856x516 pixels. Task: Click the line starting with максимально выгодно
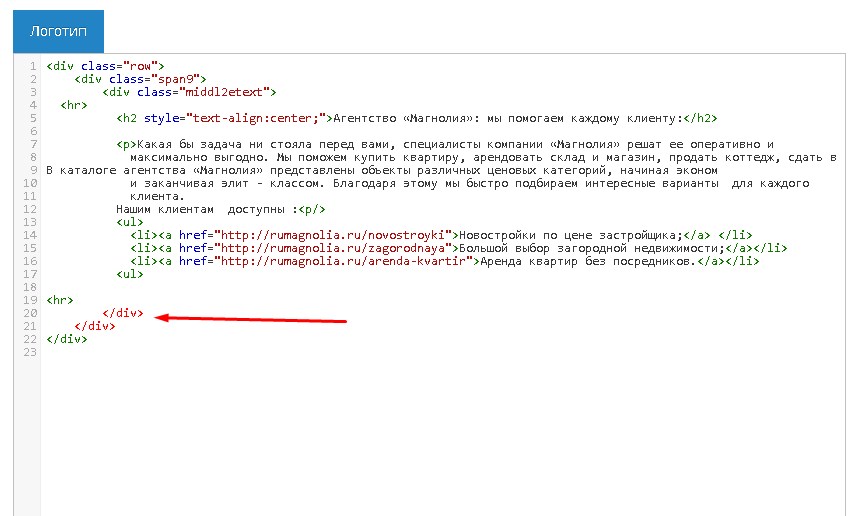pyautogui.click(x=483, y=158)
